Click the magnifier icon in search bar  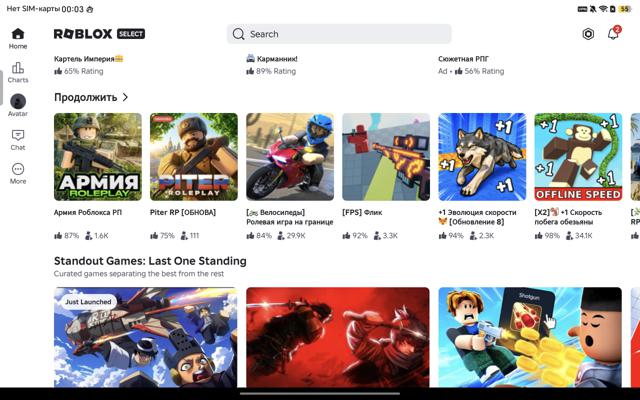coord(238,34)
